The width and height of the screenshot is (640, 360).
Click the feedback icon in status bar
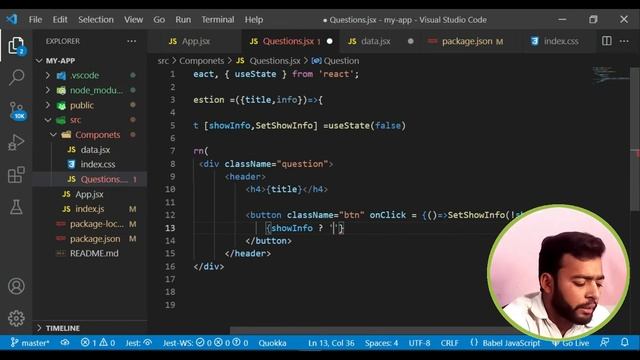(x=605, y=342)
